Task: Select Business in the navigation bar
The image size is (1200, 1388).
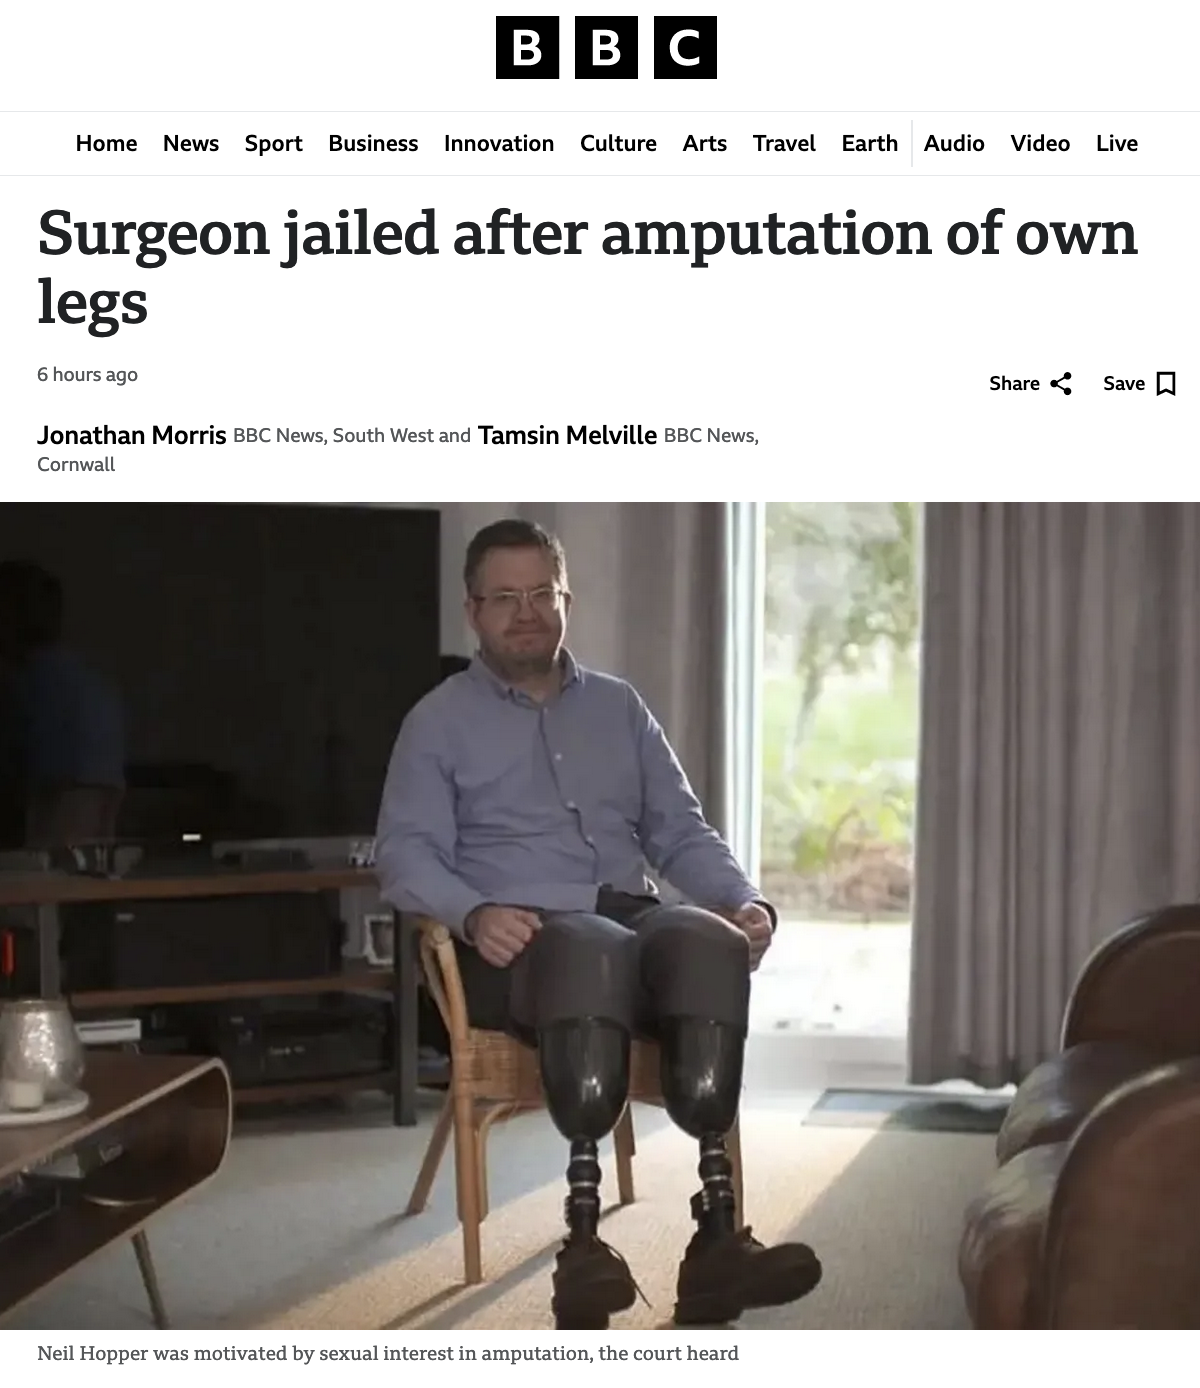Action: (373, 143)
